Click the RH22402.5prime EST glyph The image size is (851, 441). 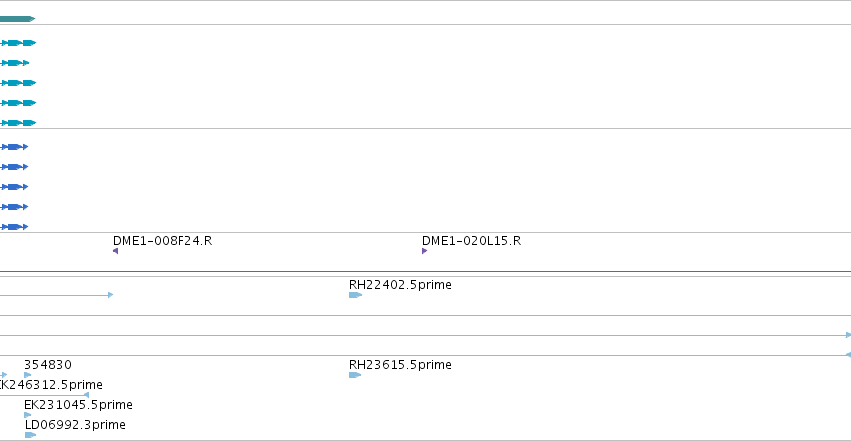coord(355,295)
